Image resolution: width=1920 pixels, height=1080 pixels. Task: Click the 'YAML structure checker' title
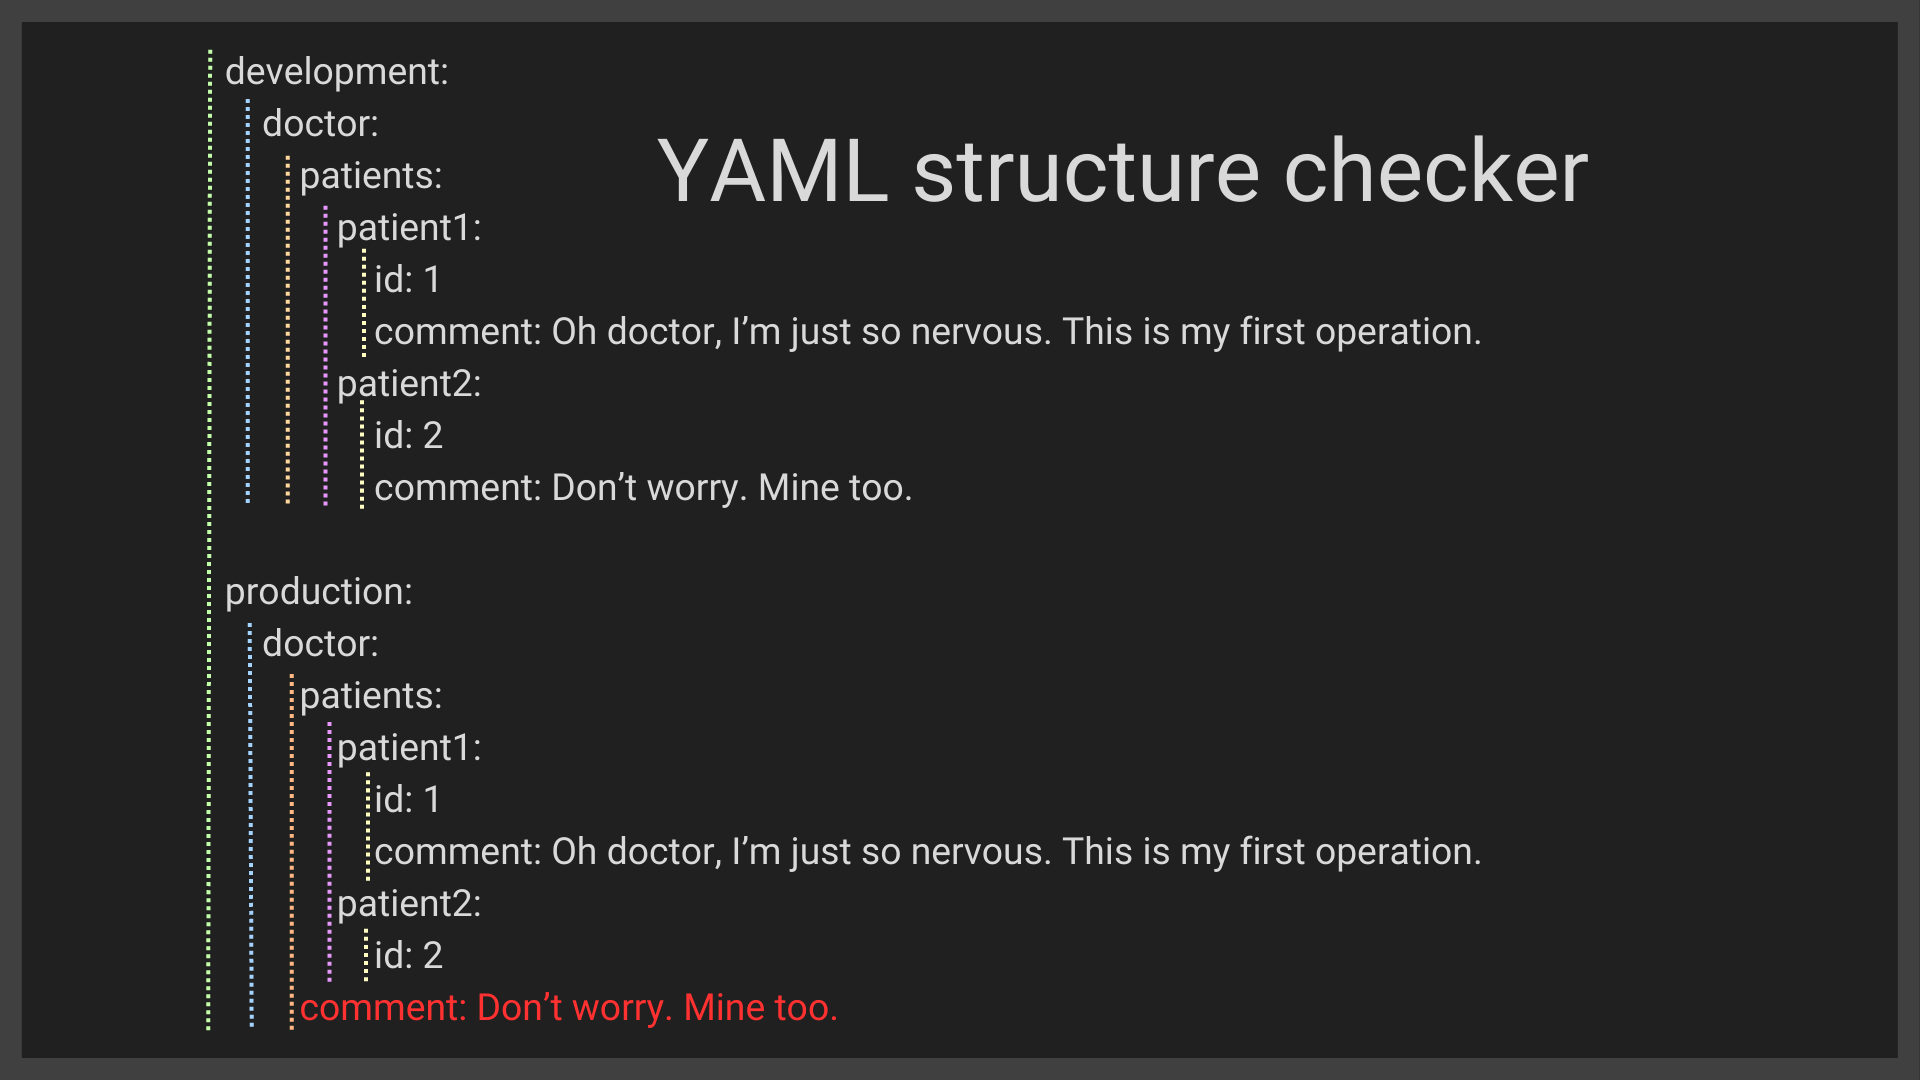click(1122, 172)
